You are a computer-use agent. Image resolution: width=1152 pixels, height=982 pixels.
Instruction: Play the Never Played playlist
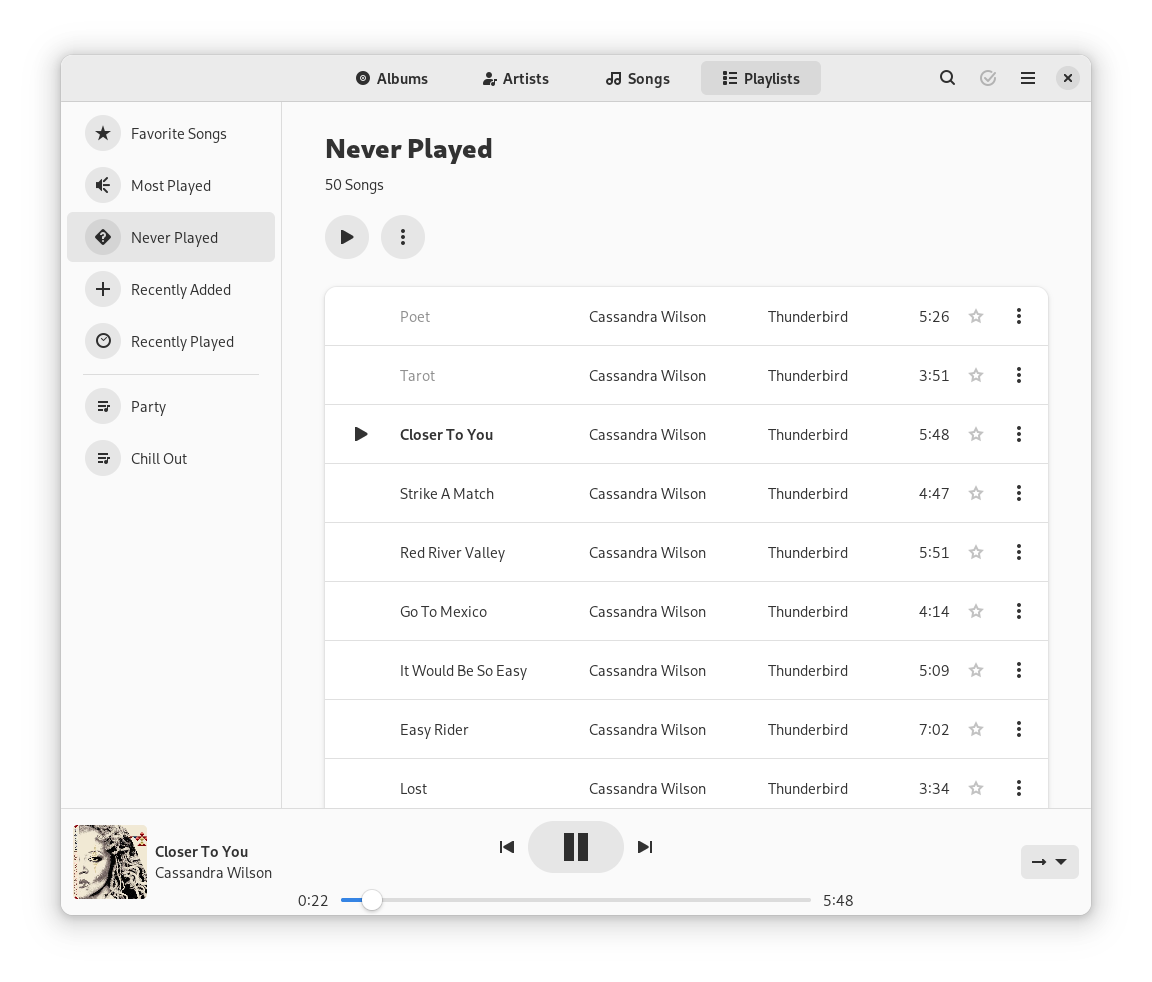347,237
